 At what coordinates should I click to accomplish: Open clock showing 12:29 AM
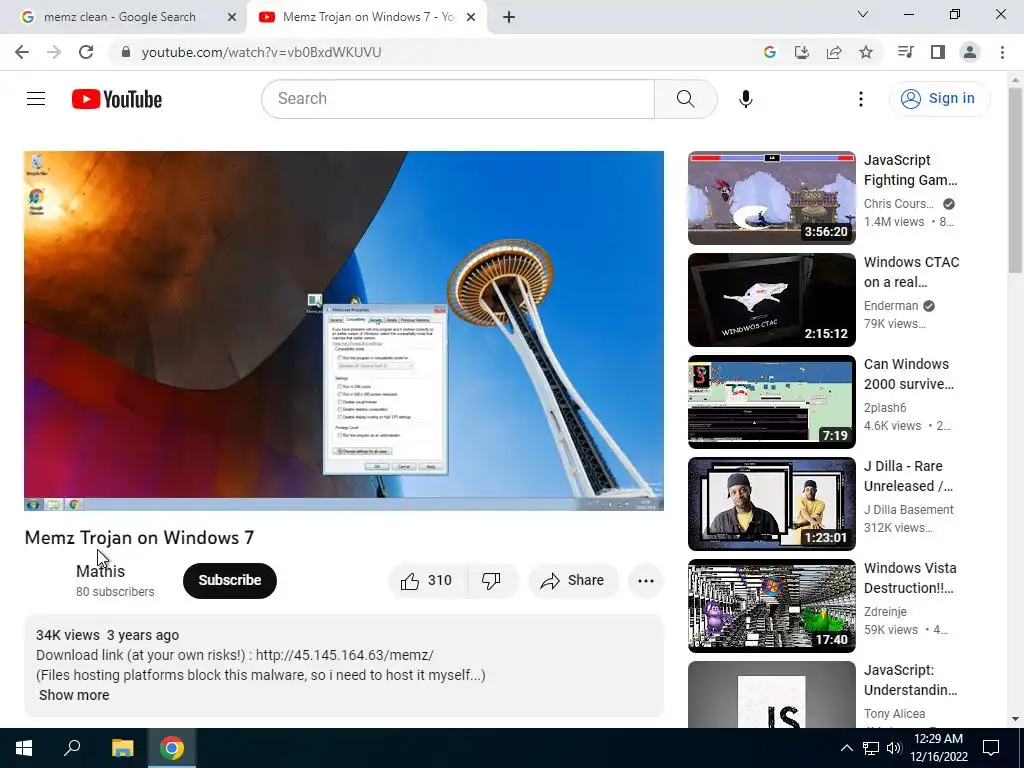938,748
